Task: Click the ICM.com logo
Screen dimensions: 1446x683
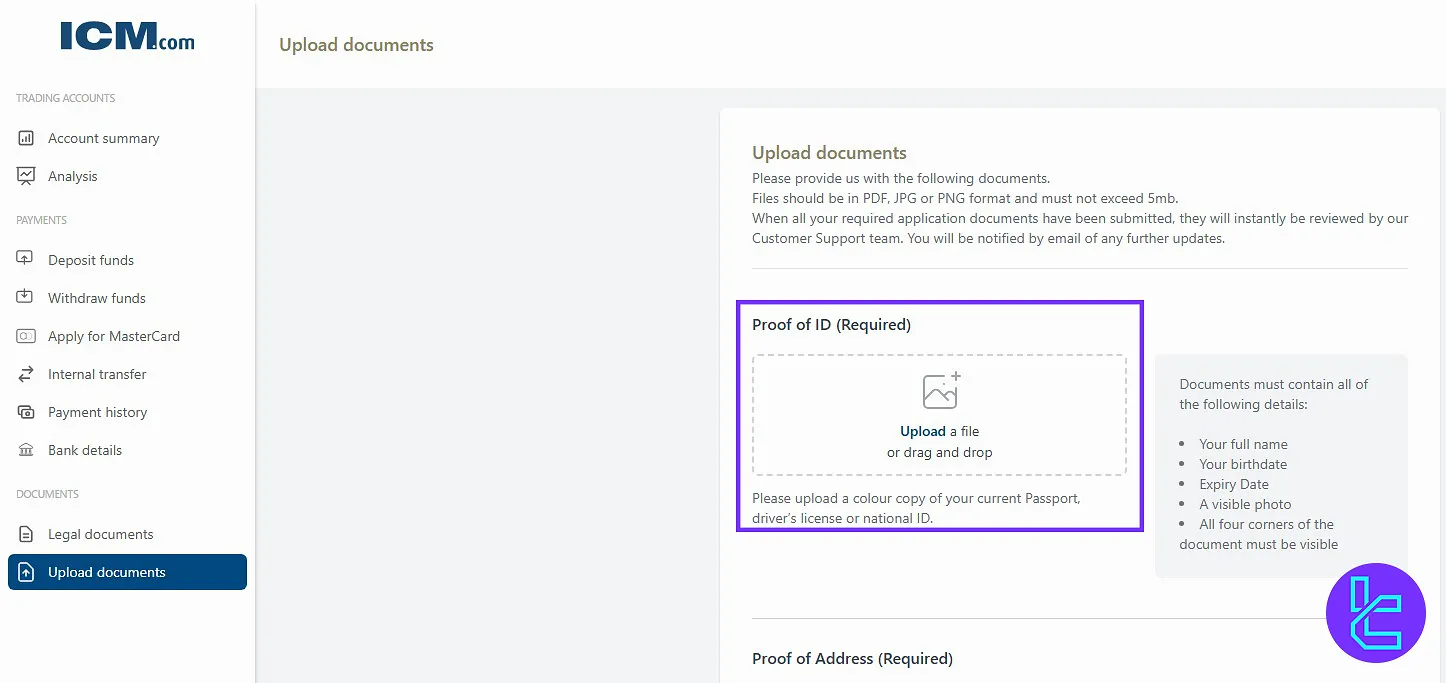Action: [x=127, y=37]
